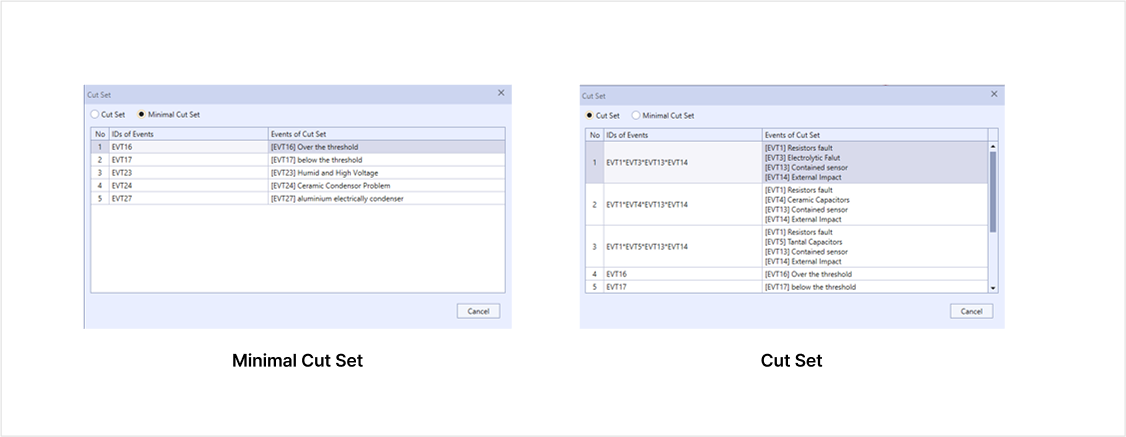Image resolution: width=1126 pixels, height=437 pixels.
Task: Click the vertical scrollbar thumb in the cut set table
Action: [x=992, y=190]
